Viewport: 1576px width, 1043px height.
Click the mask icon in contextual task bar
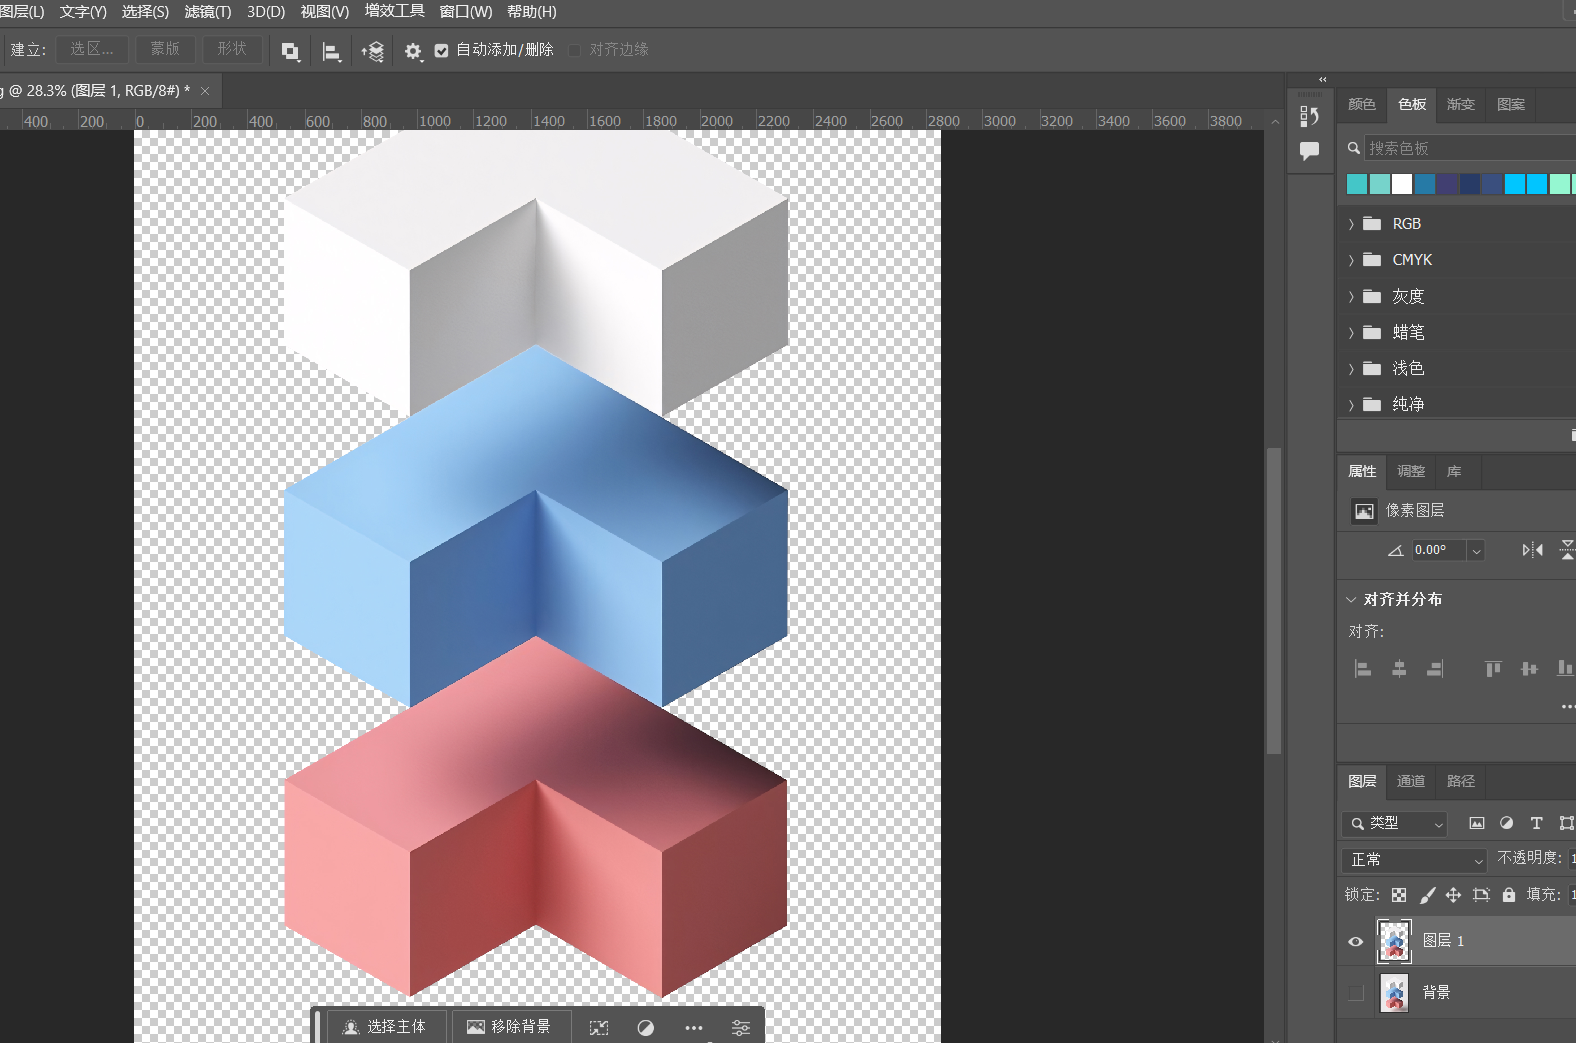pos(599,1028)
